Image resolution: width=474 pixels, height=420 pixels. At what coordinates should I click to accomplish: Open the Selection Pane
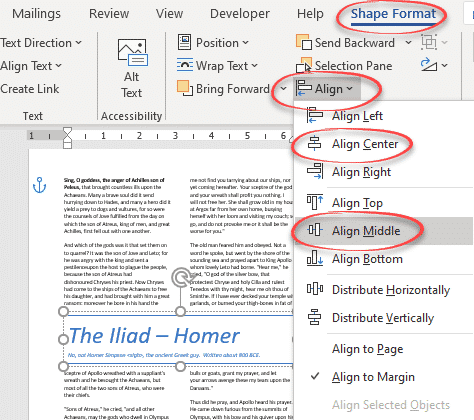point(344,66)
